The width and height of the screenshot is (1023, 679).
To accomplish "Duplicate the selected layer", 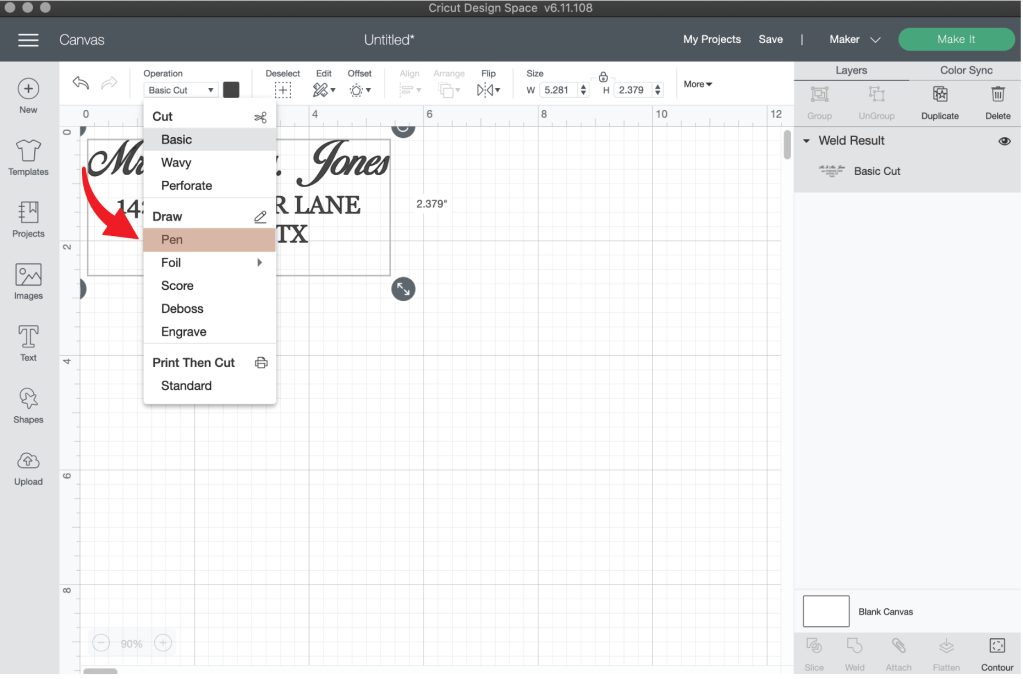I will 939,101.
